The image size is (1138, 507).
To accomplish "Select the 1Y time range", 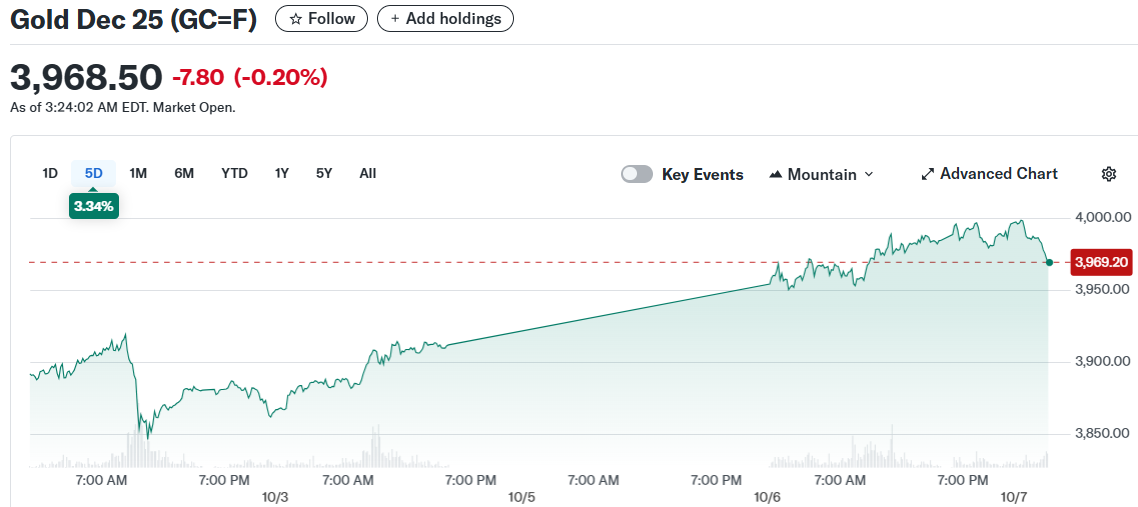I will 282,173.
